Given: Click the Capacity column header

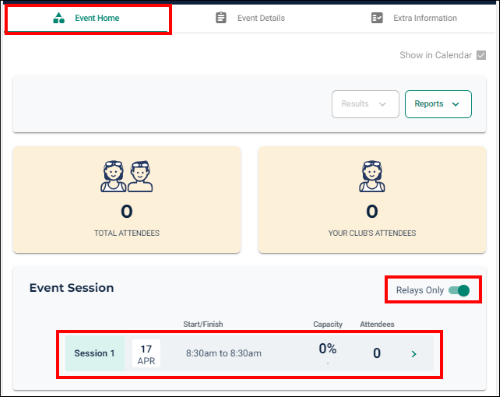Looking at the screenshot, I should tap(328, 324).
